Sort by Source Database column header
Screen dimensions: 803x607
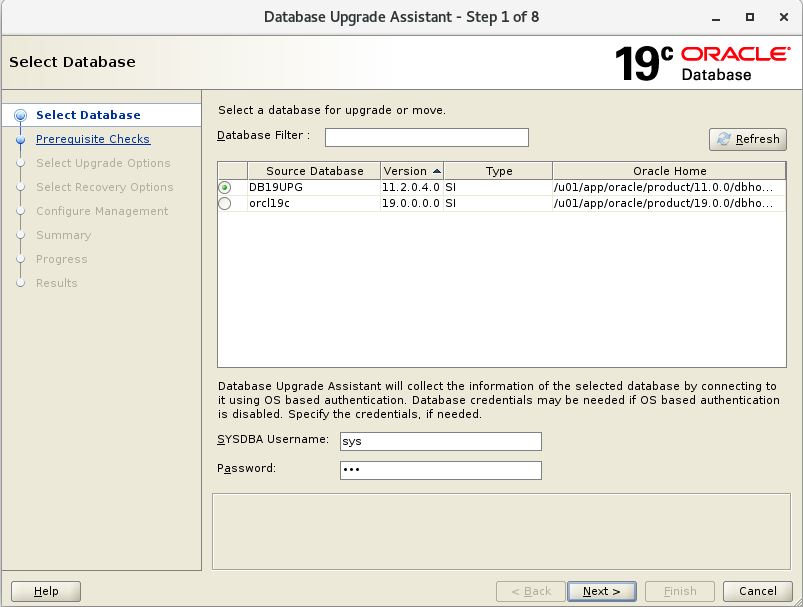(314, 171)
